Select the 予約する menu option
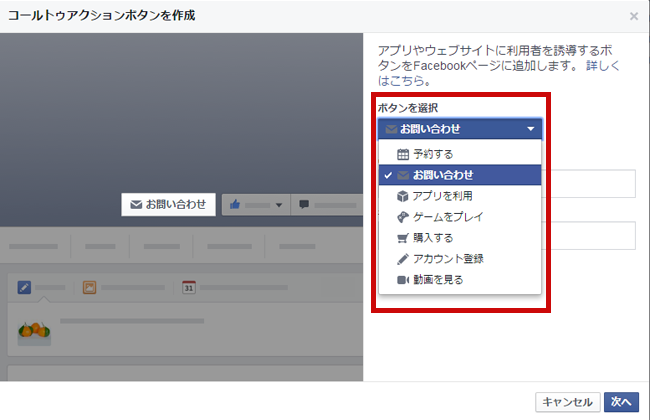Image resolution: width=650 pixels, height=420 pixels. click(x=460, y=154)
